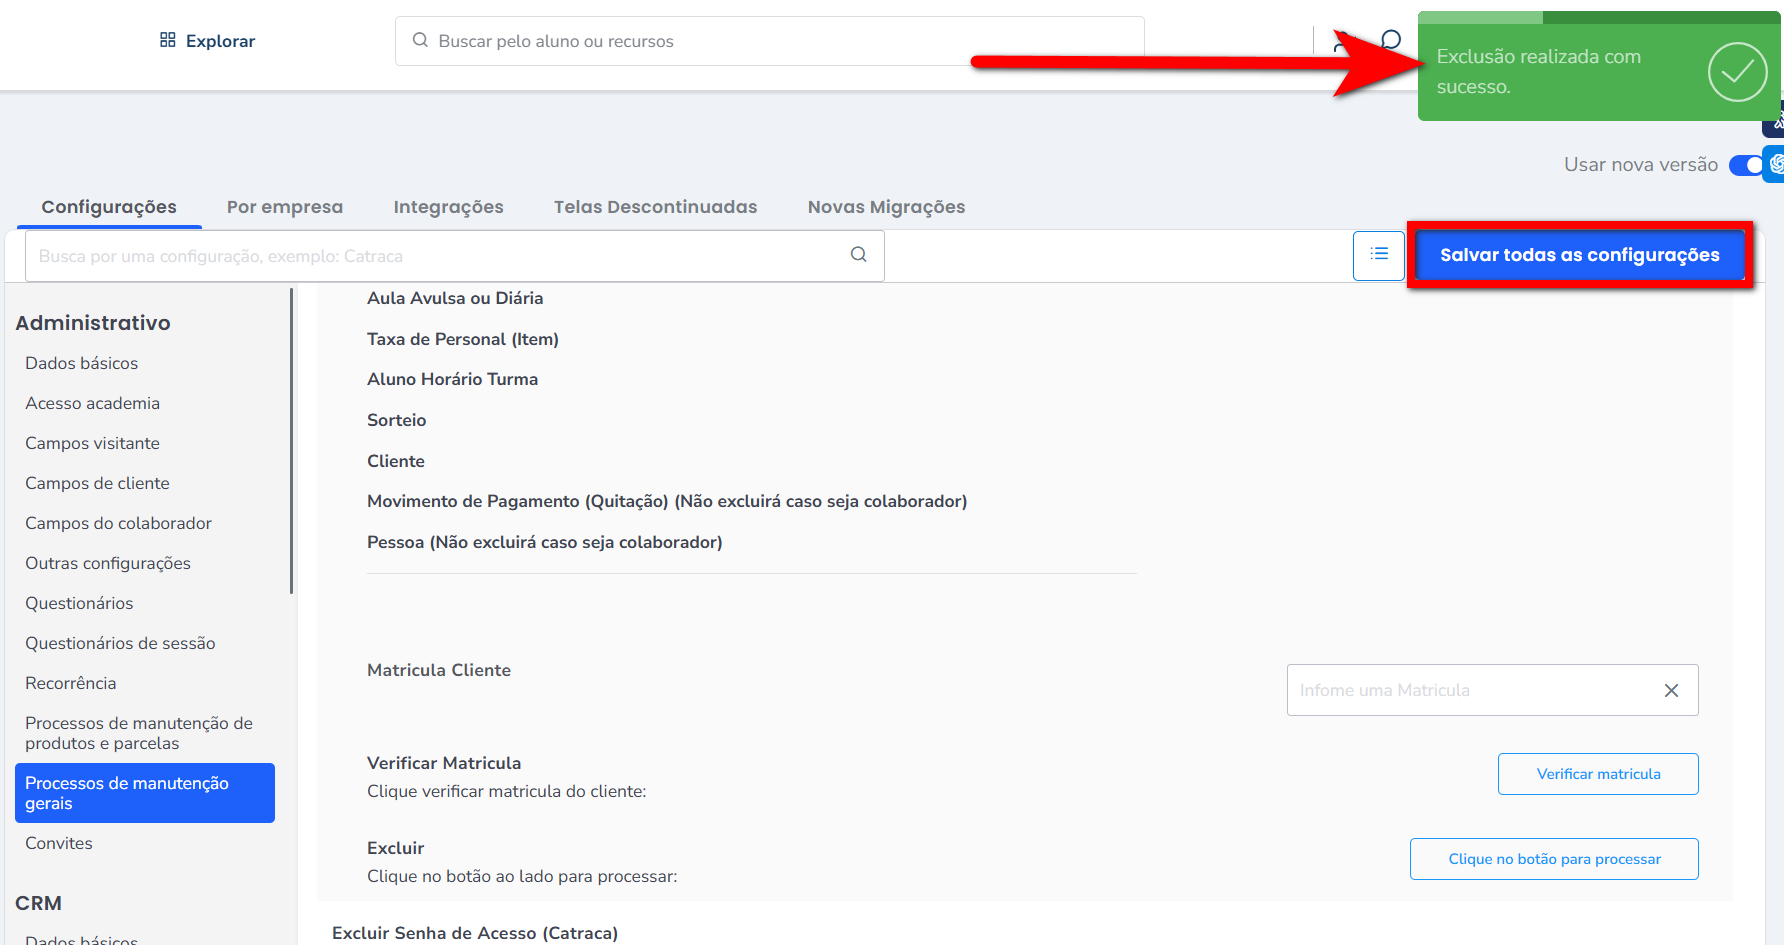Click the Verificar matricula button
The width and height of the screenshot is (1784, 945).
pyautogui.click(x=1598, y=774)
